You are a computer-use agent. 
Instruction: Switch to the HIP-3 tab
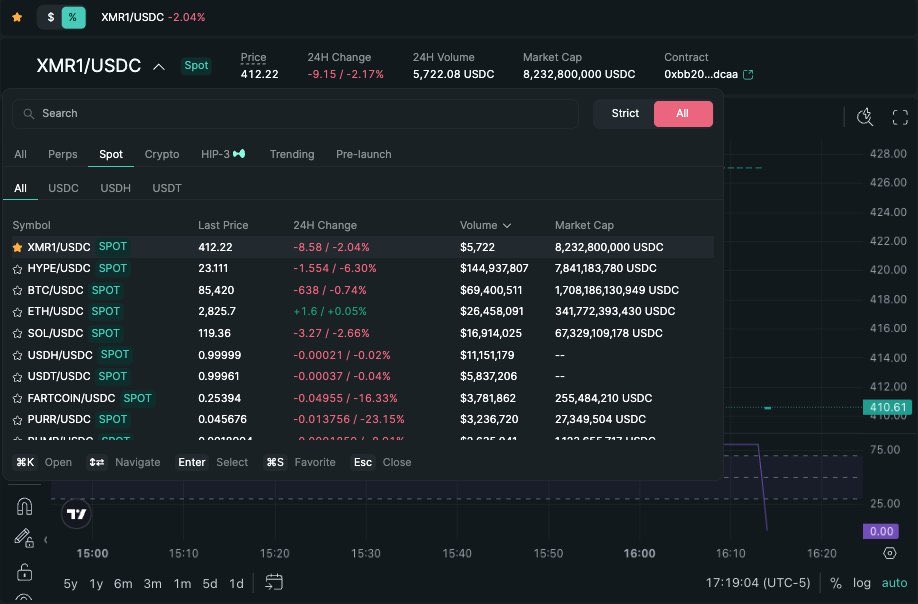point(222,154)
